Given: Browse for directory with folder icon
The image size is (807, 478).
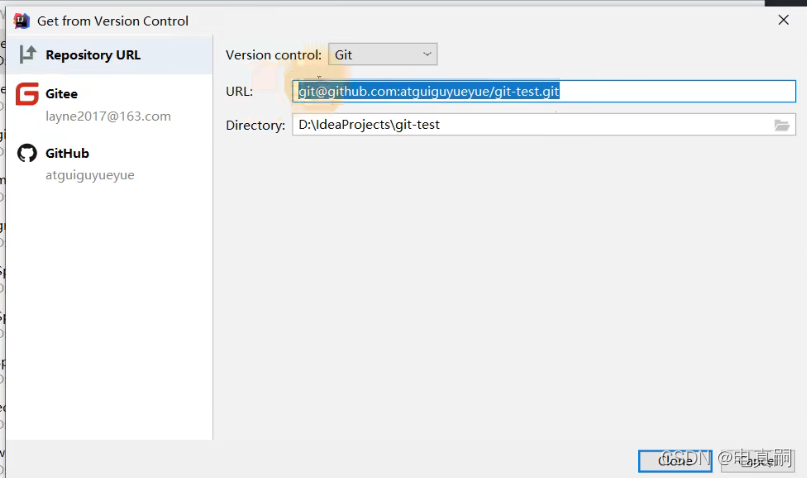Looking at the screenshot, I should click(x=782, y=125).
